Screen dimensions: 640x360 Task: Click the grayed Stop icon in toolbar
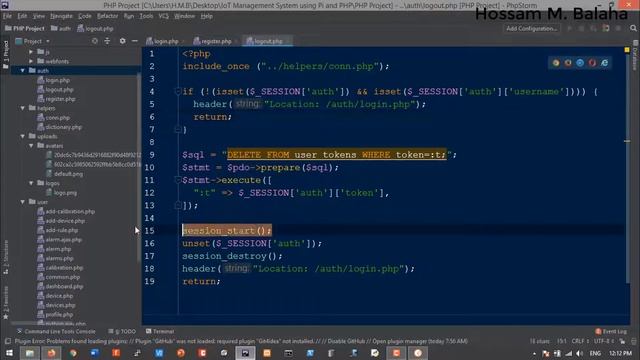618,28
